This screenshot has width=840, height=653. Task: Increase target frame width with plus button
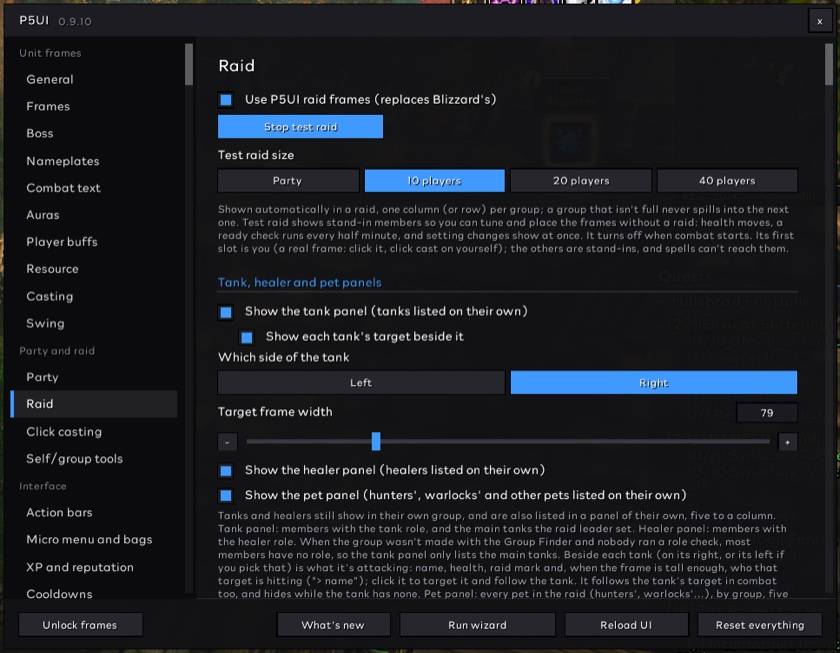(x=787, y=442)
